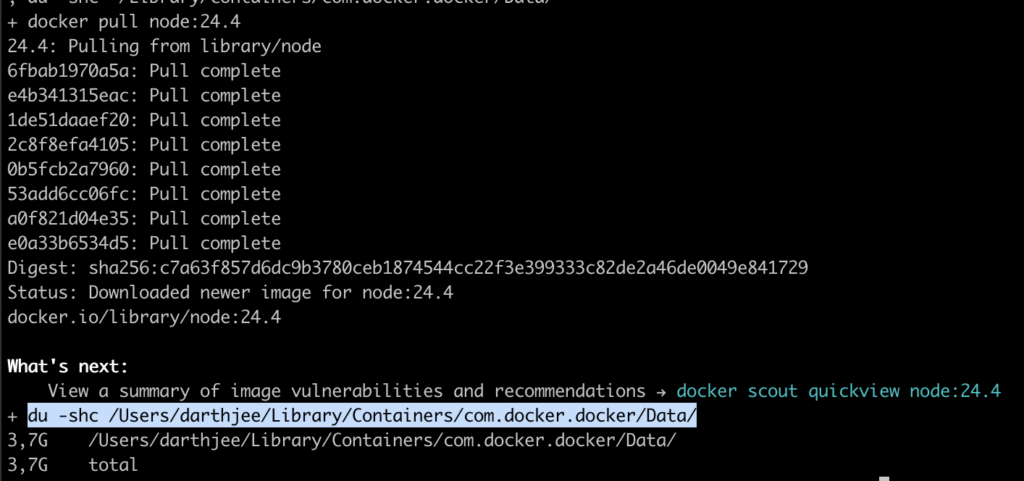
Task: Click the sha256 digest hash line
Action: (x=407, y=268)
